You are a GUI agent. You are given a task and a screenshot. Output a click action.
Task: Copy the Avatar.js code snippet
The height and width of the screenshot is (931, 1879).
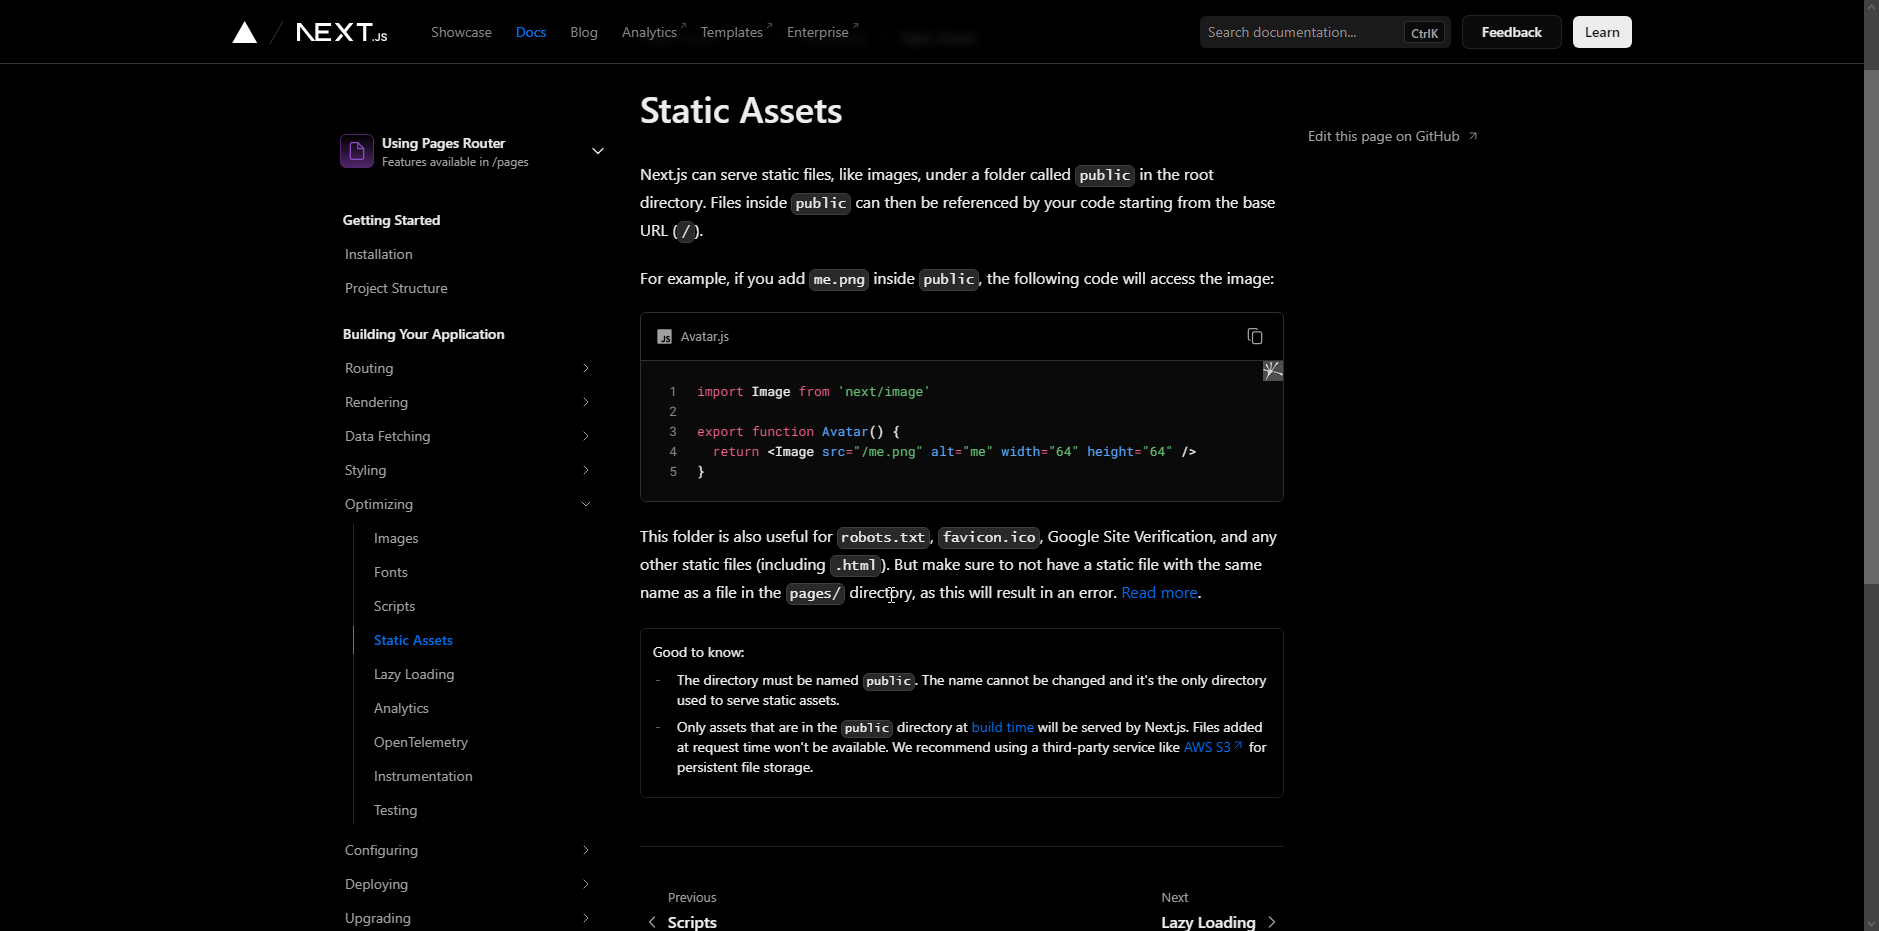pos(1254,337)
